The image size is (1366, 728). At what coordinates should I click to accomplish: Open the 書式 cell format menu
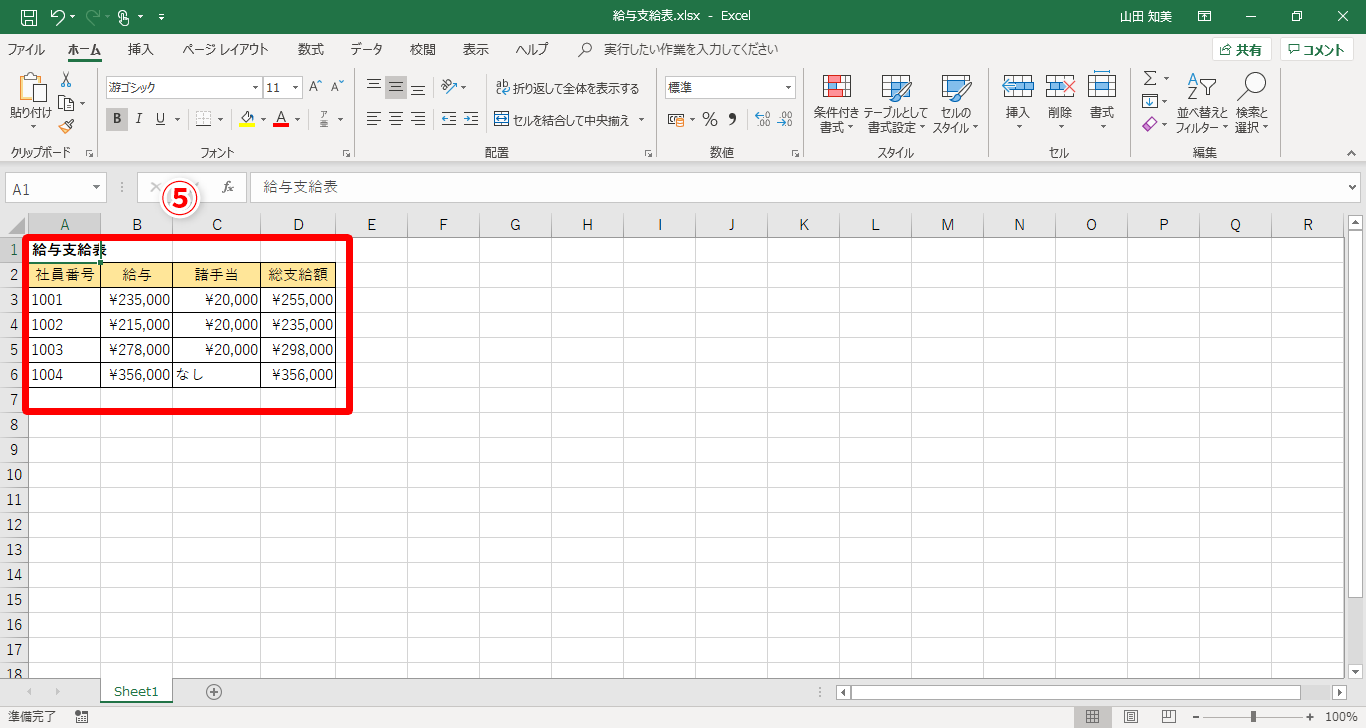pos(1101,101)
